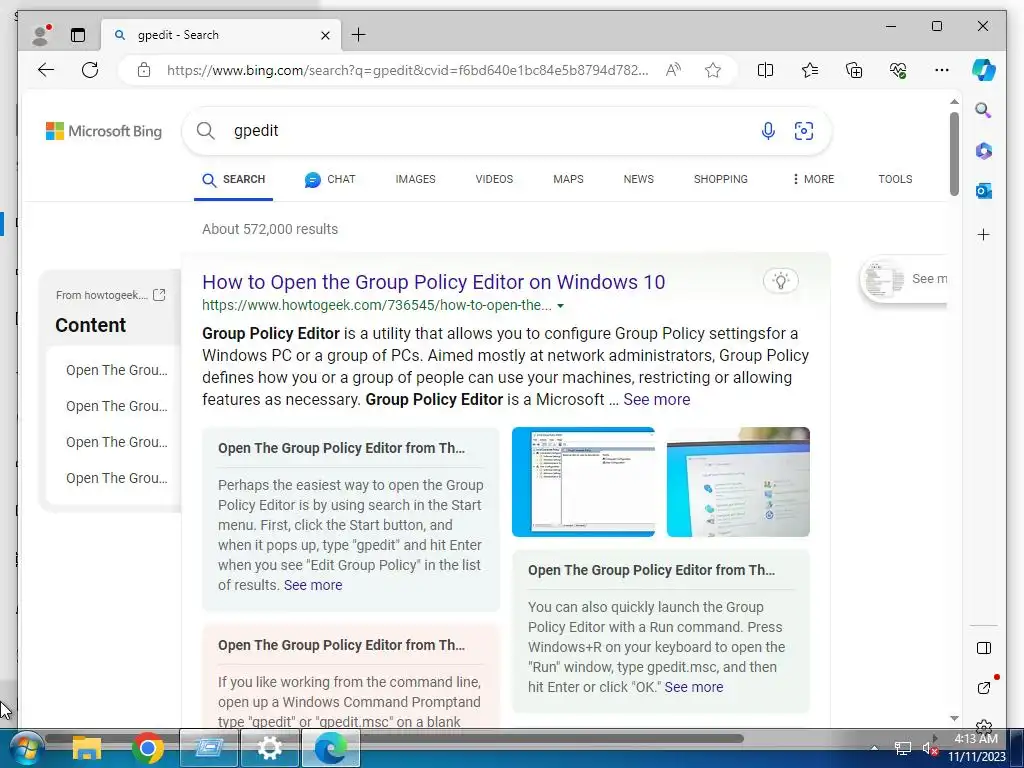Open visual search camera icon
The image size is (1024, 768).
[803, 131]
